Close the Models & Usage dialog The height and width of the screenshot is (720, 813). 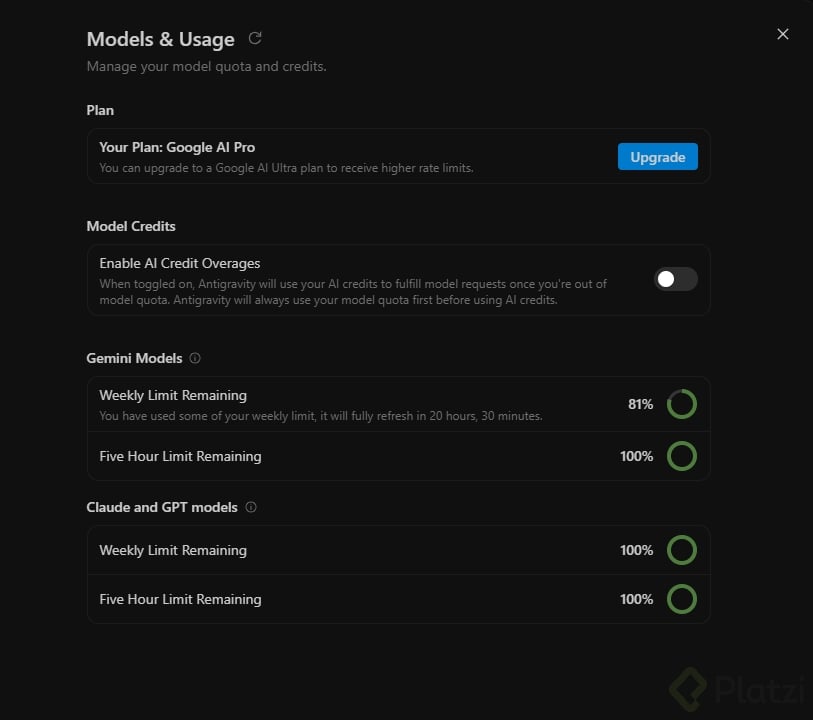coord(782,34)
